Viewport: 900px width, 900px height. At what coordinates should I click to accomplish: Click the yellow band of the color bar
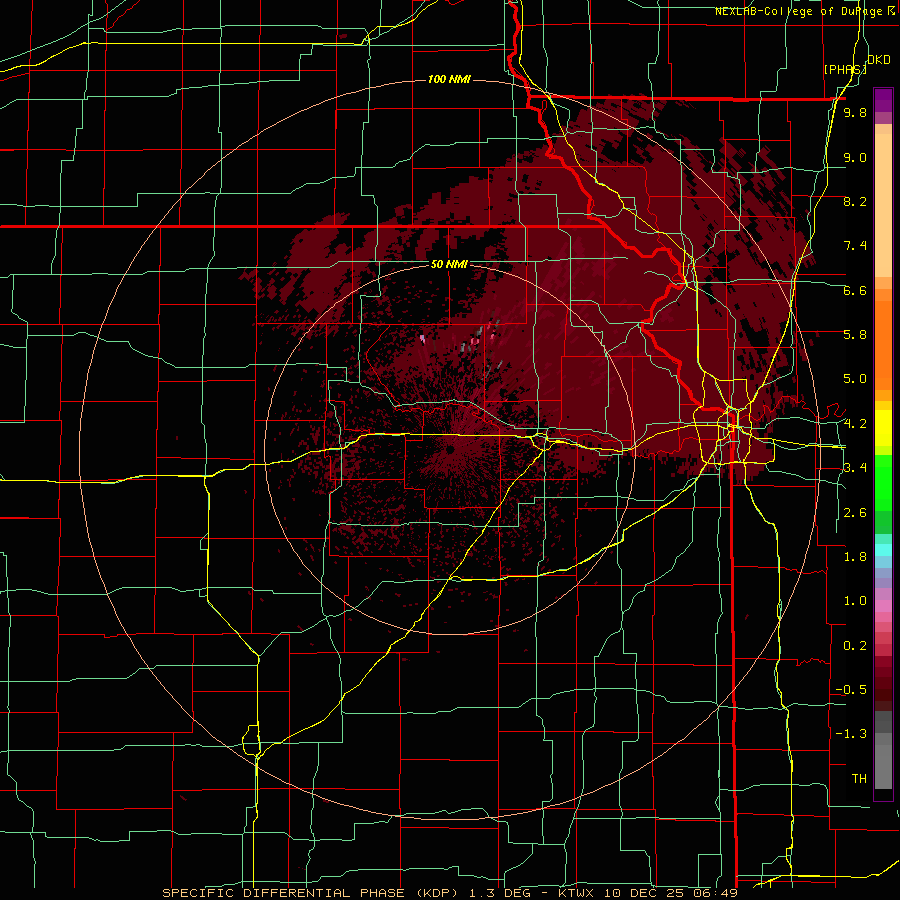(x=883, y=428)
